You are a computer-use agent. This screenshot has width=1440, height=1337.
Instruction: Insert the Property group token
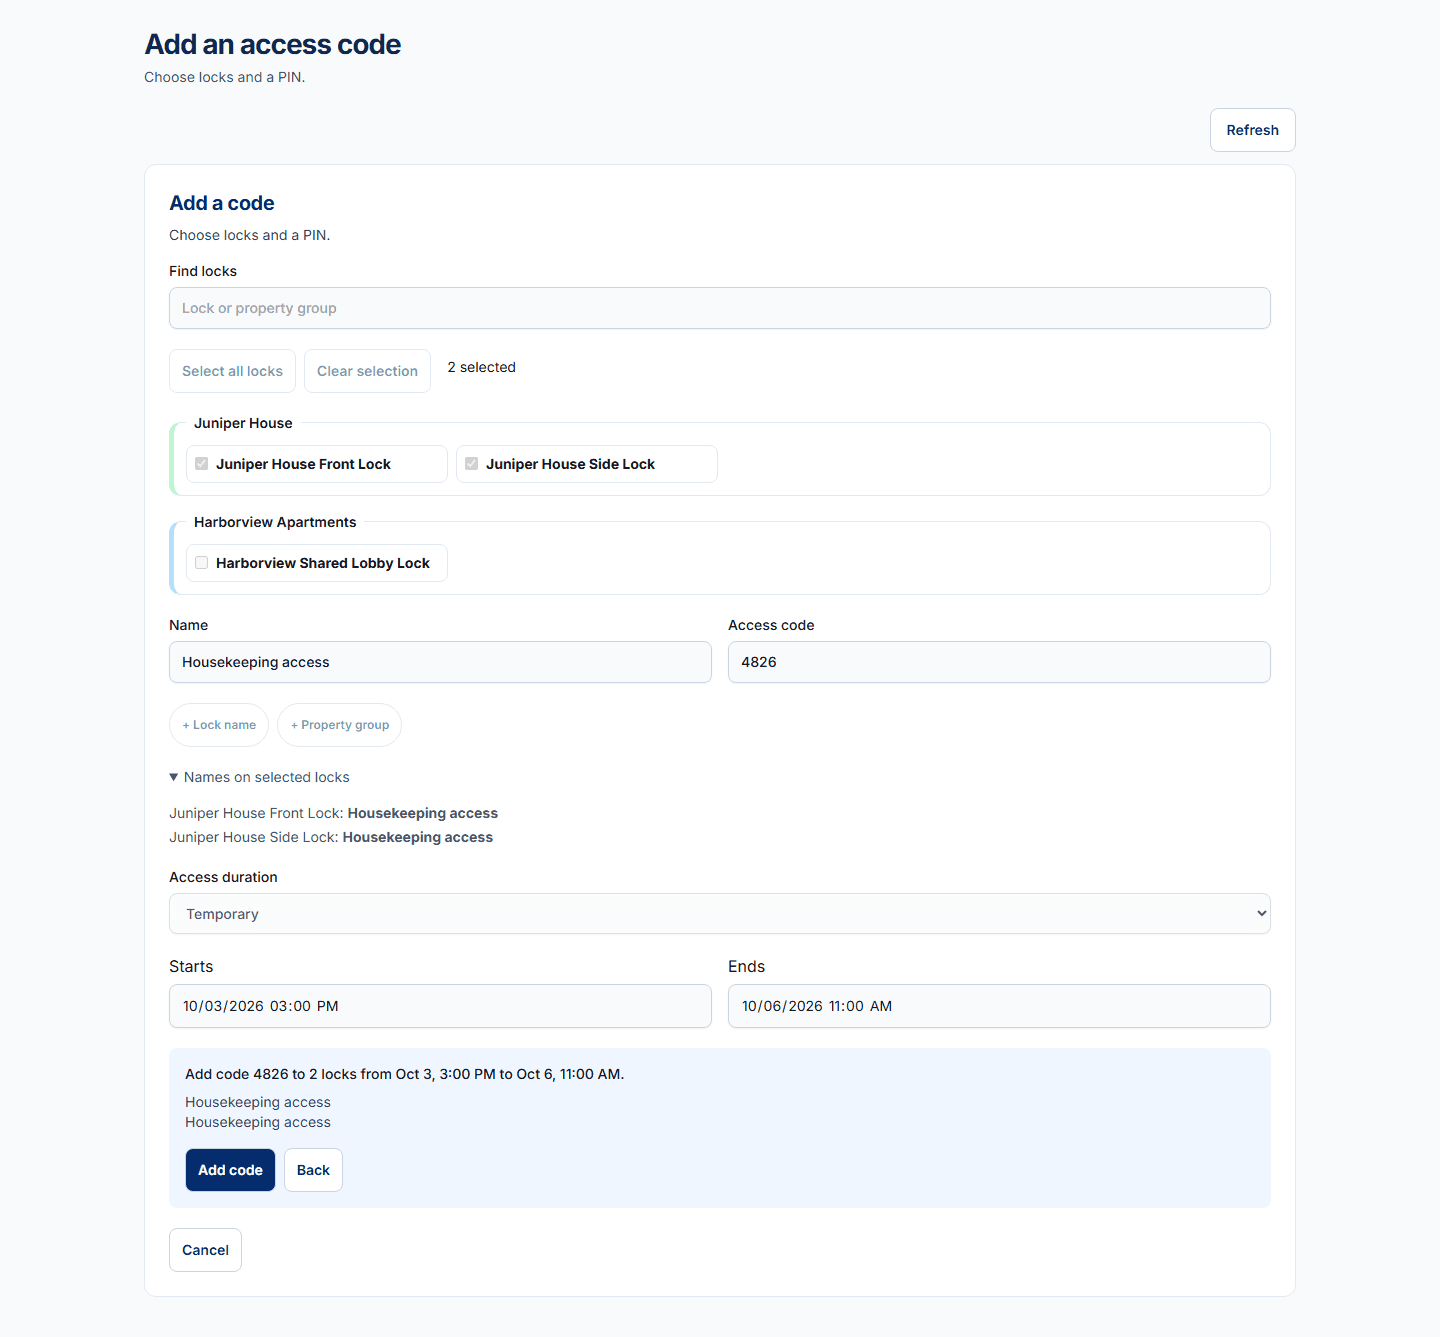[x=340, y=725]
